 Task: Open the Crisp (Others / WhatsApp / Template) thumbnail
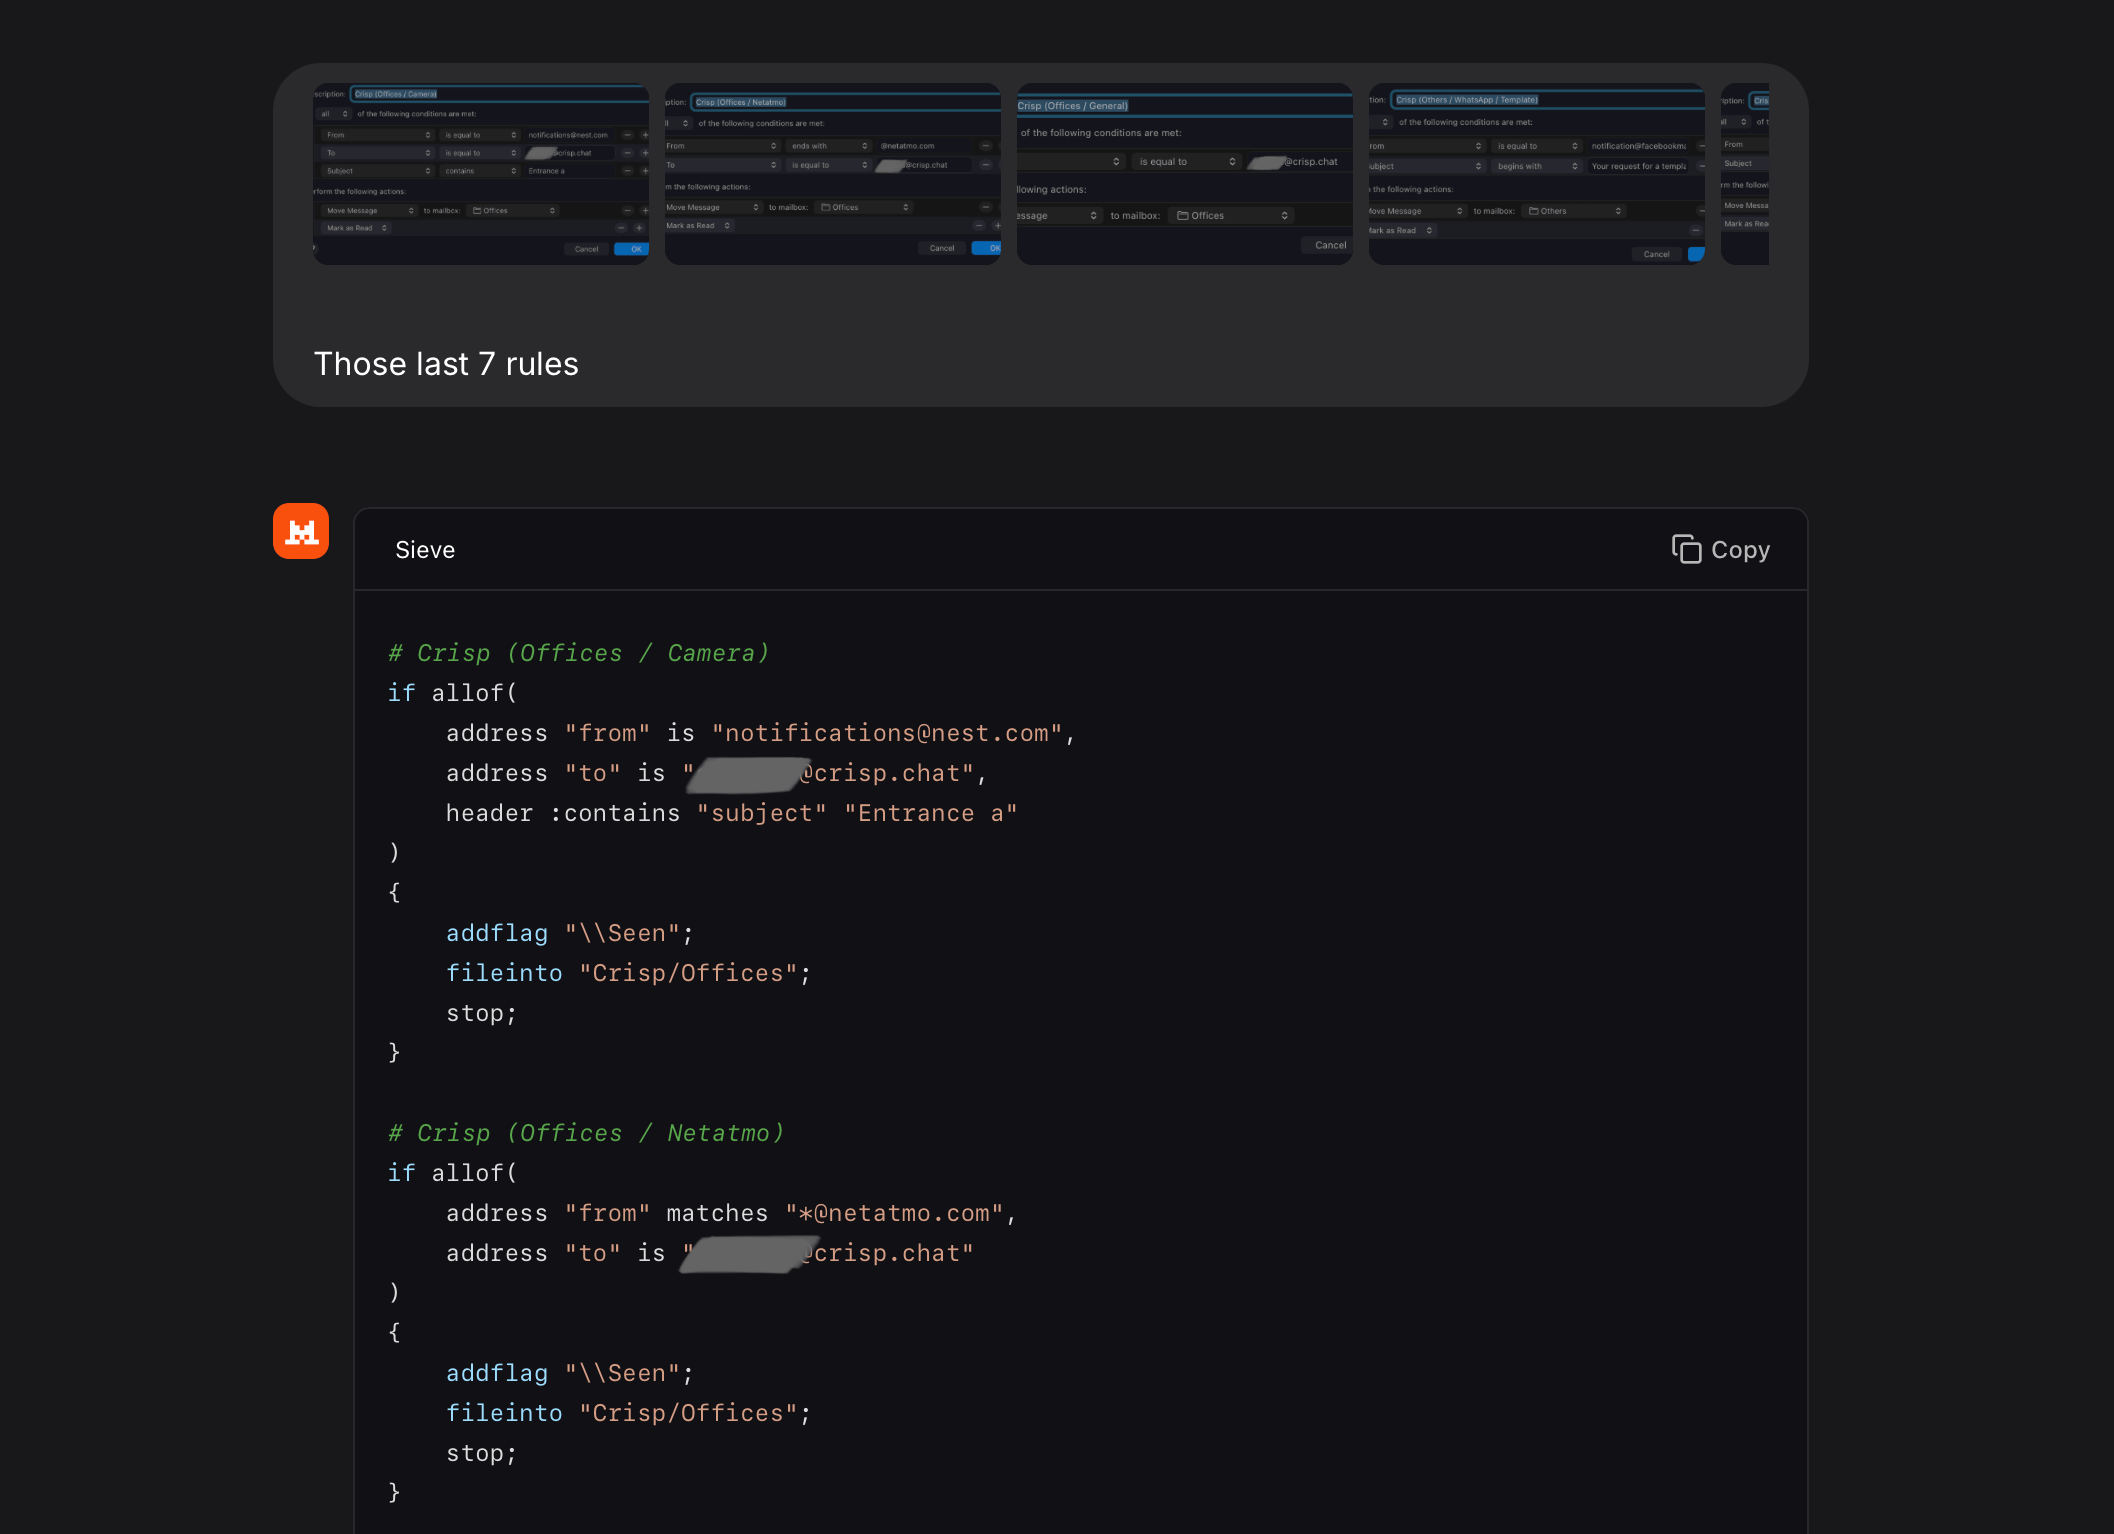(x=1537, y=174)
